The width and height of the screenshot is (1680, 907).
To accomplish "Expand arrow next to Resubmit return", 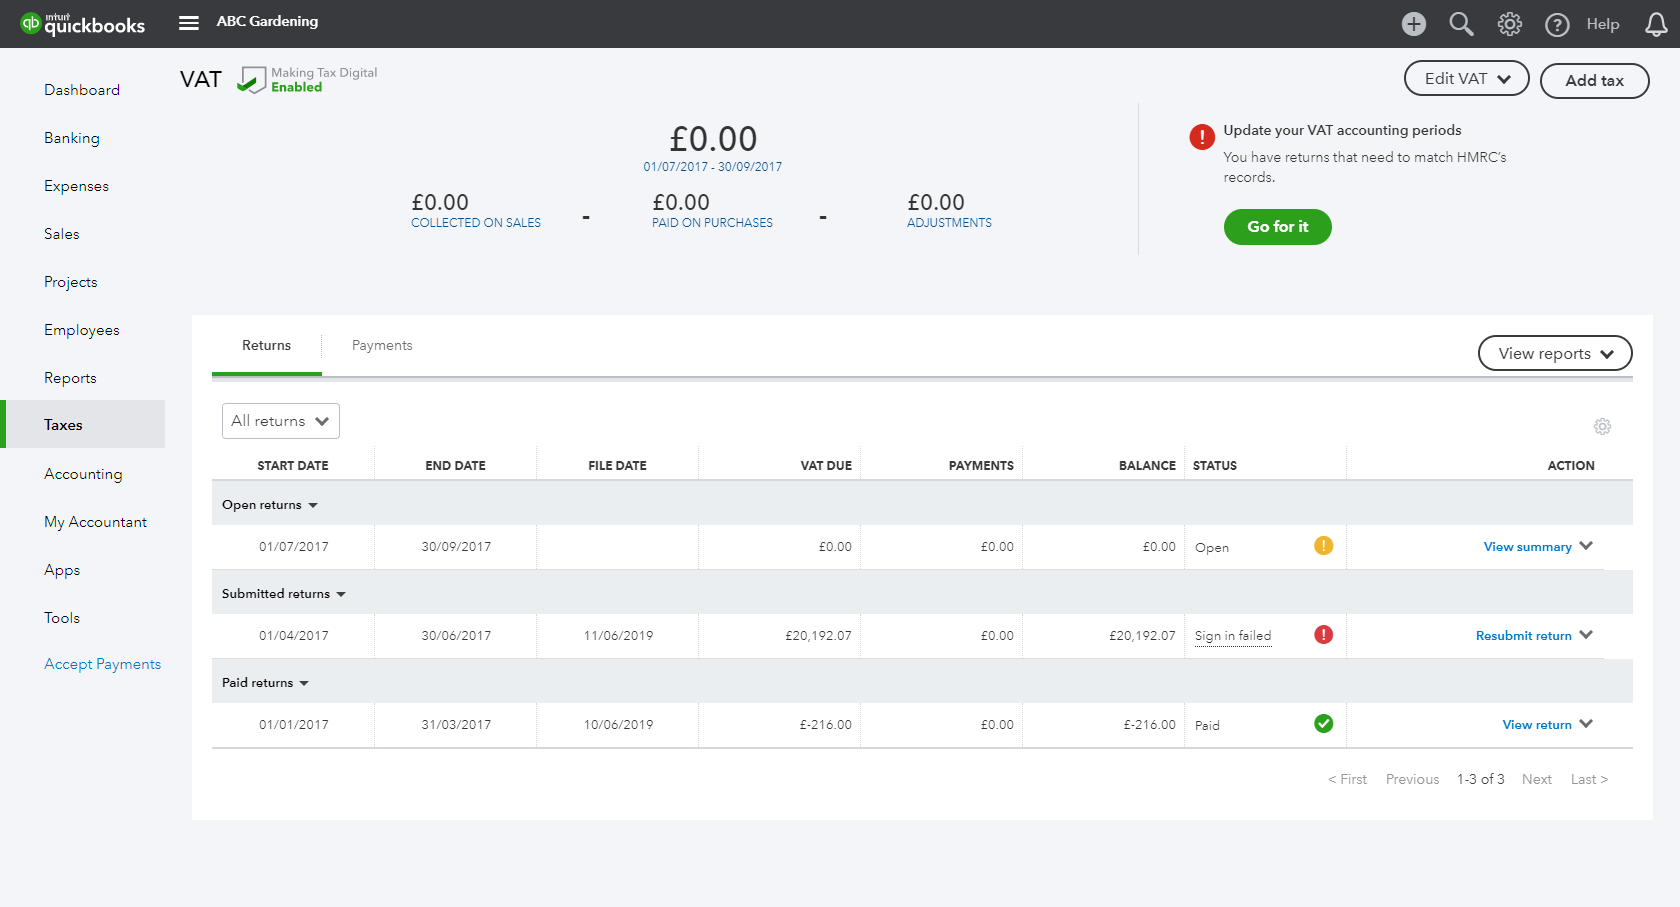I will [1586, 635].
